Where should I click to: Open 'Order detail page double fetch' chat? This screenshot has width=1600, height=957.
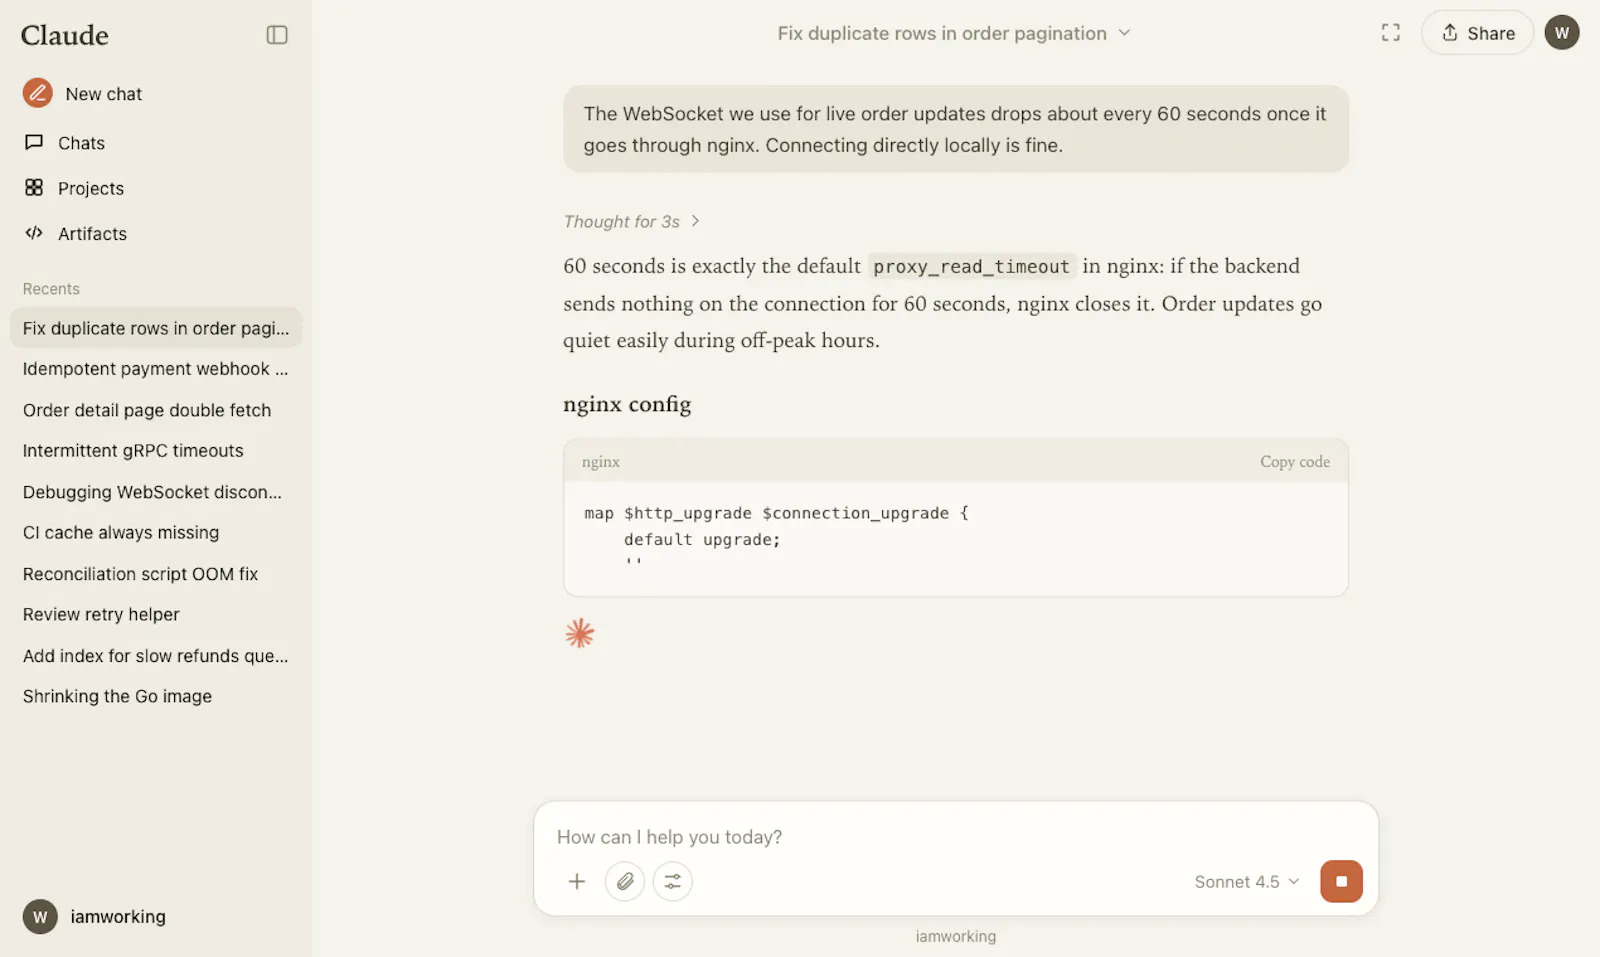[x=156, y=410]
